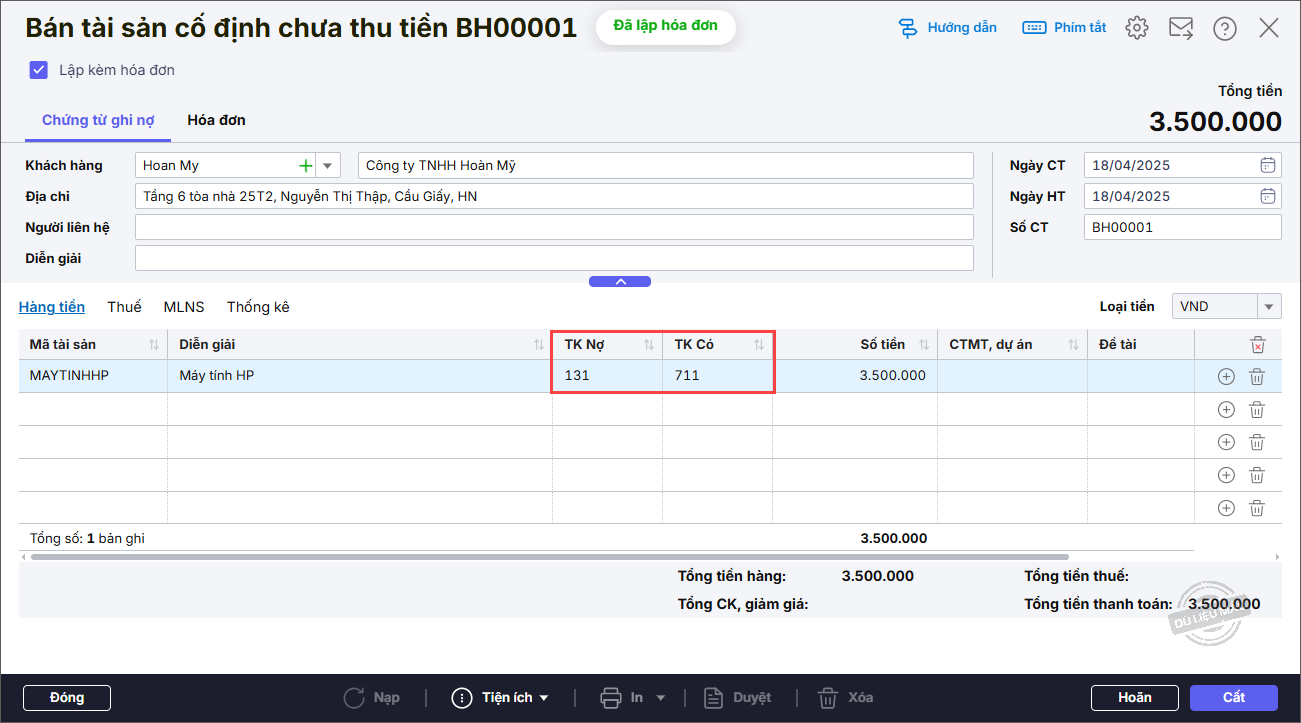This screenshot has height=723, width=1301.
Task: Click the green plus to add customer
Action: coord(306,165)
